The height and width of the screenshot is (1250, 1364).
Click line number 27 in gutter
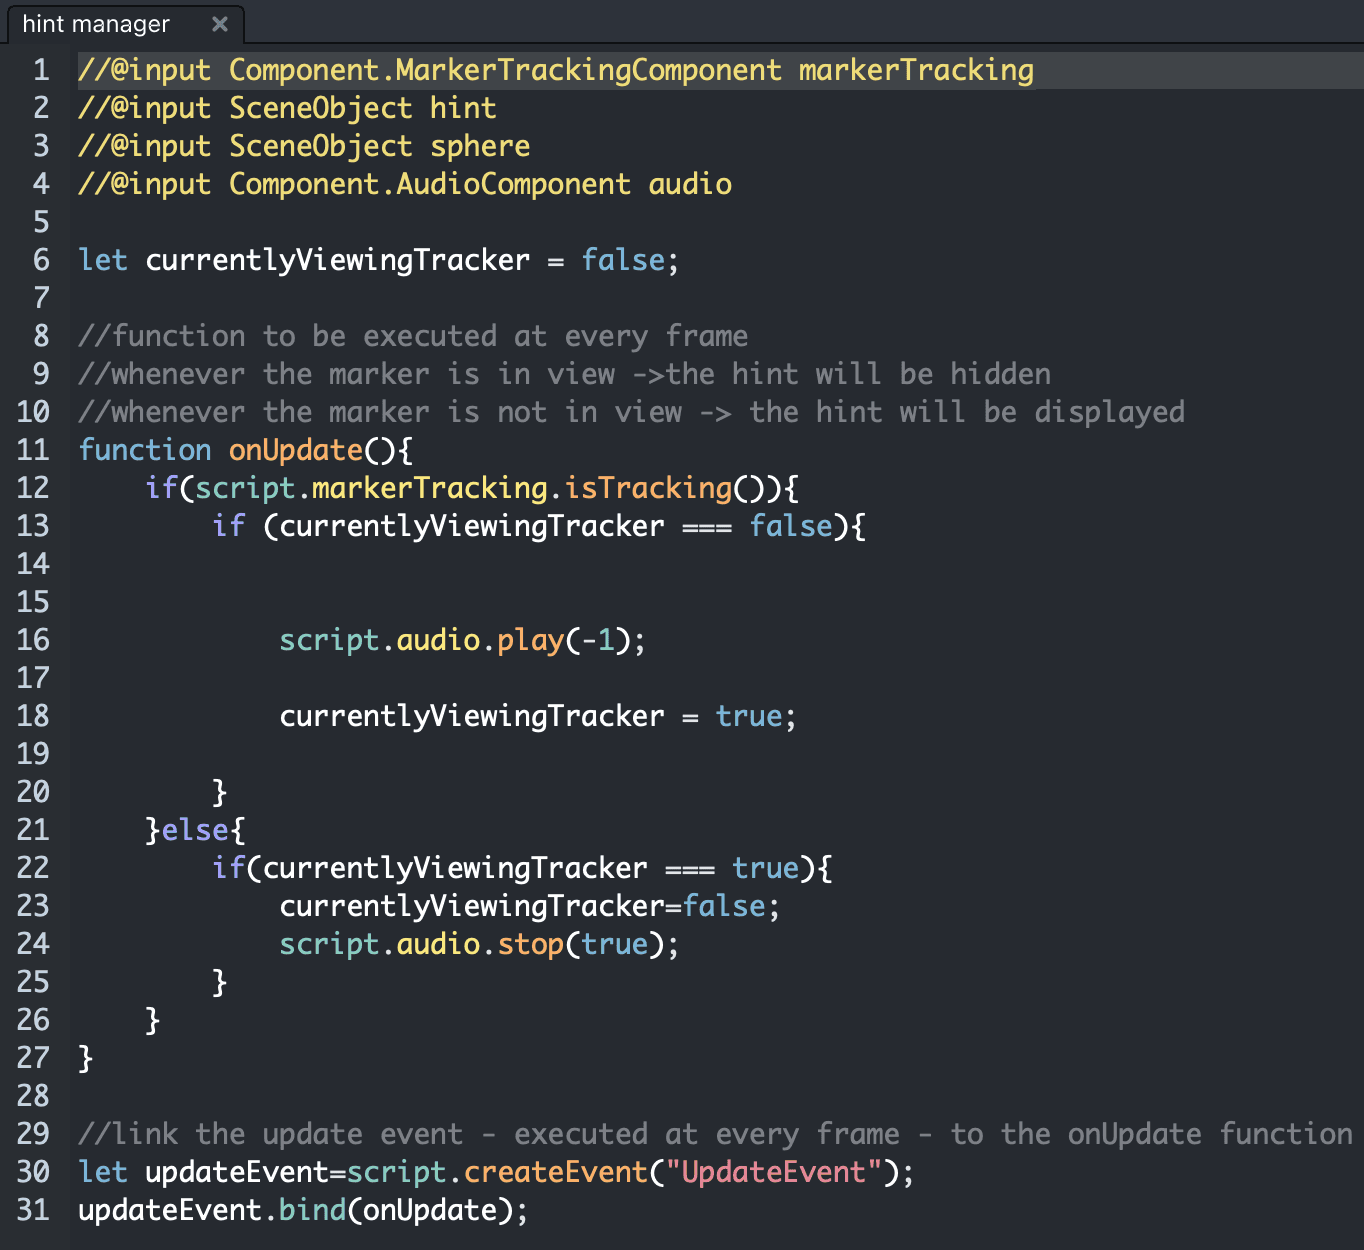tap(33, 1058)
